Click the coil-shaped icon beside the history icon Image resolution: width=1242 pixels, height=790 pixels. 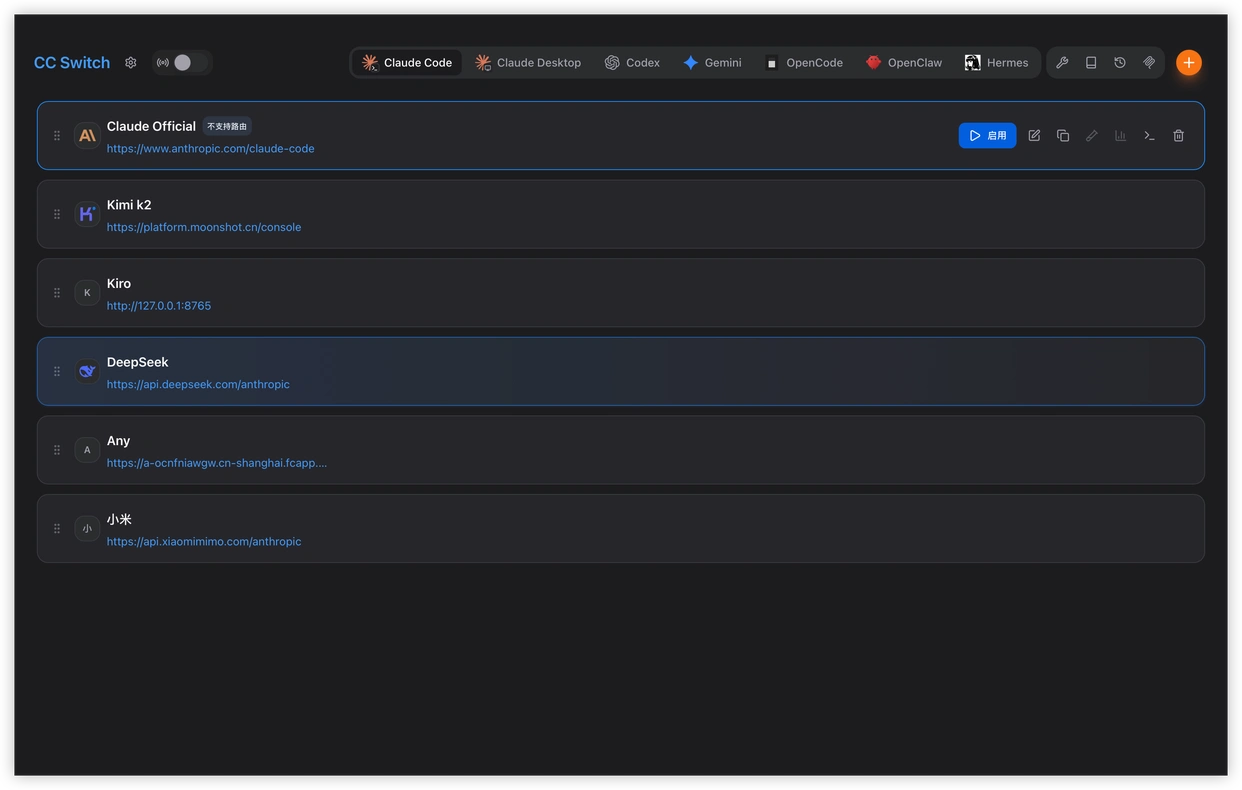(x=1149, y=62)
